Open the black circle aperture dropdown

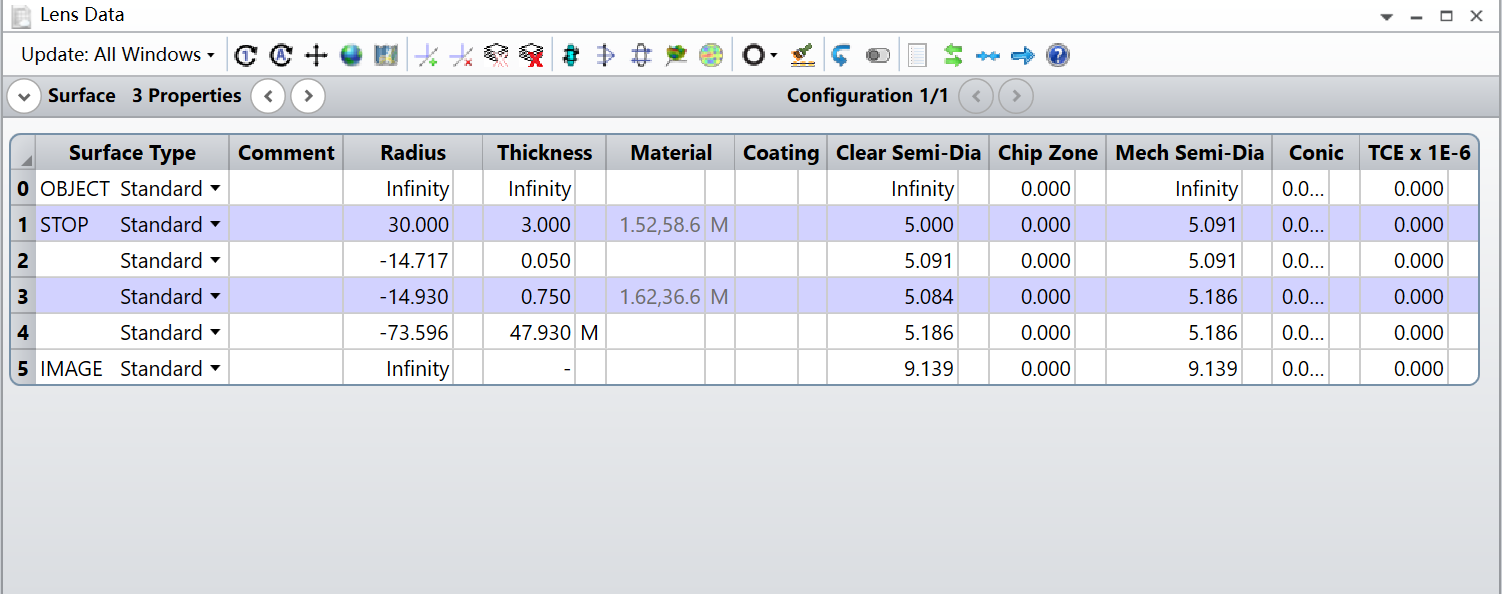[758, 55]
